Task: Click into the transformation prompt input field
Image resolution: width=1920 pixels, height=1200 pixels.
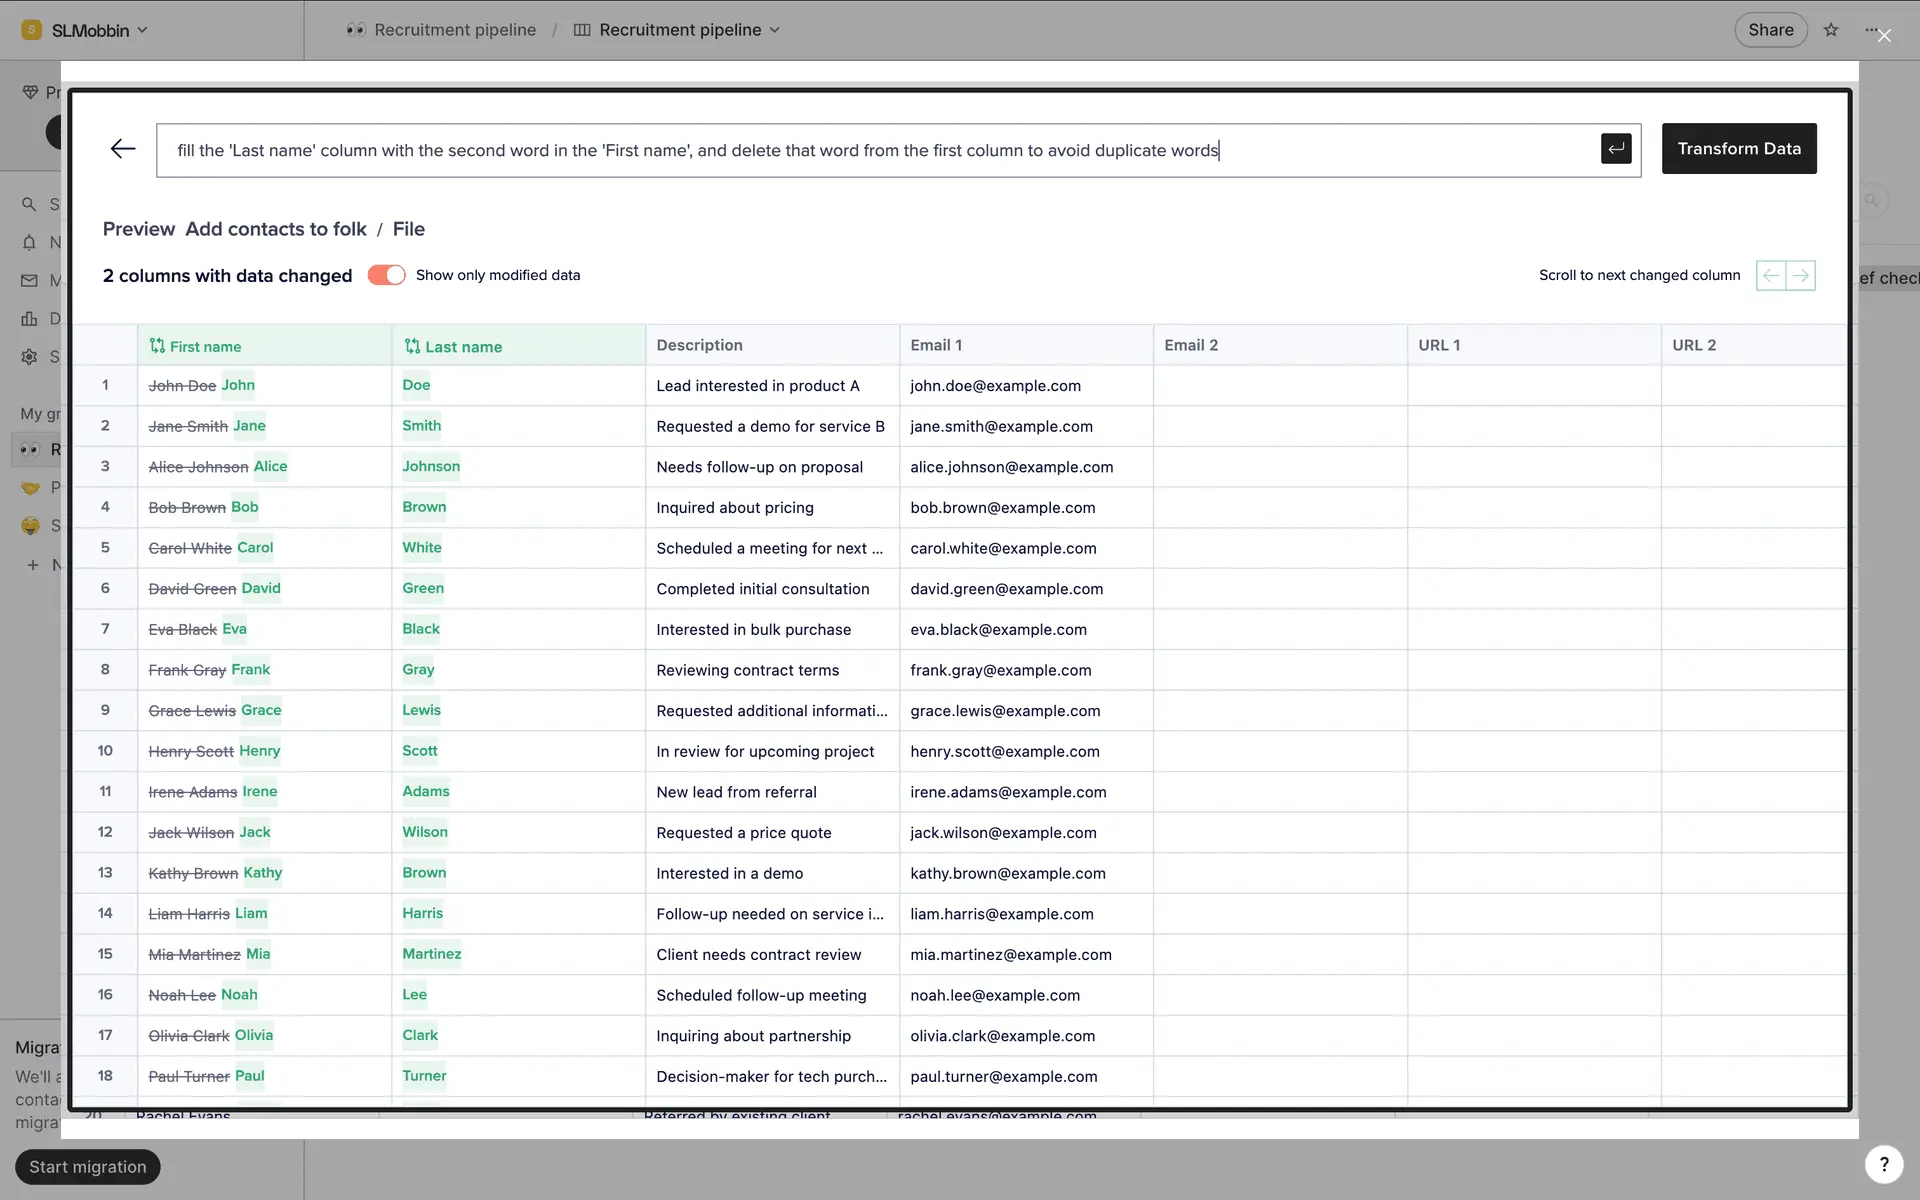Action: coord(880,150)
